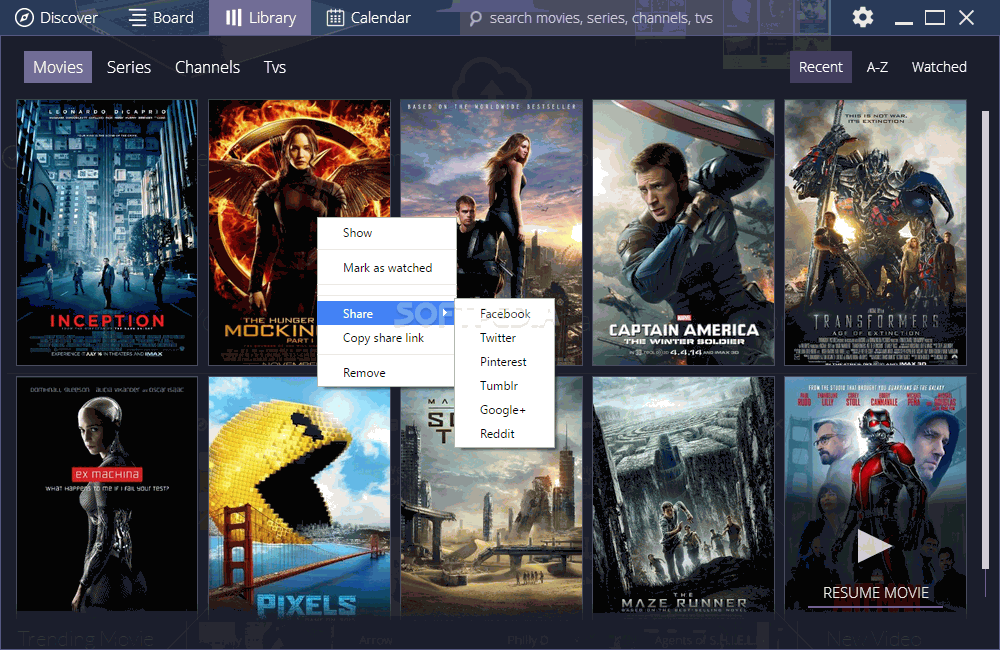This screenshot has width=1000, height=650.
Task: Share to Pinterest
Action: click(x=504, y=362)
